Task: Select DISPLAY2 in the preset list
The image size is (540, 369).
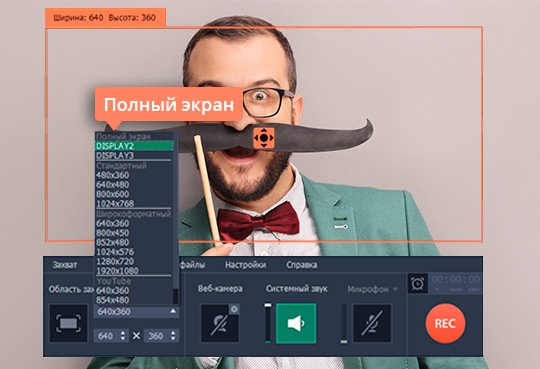Action: point(134,146)
